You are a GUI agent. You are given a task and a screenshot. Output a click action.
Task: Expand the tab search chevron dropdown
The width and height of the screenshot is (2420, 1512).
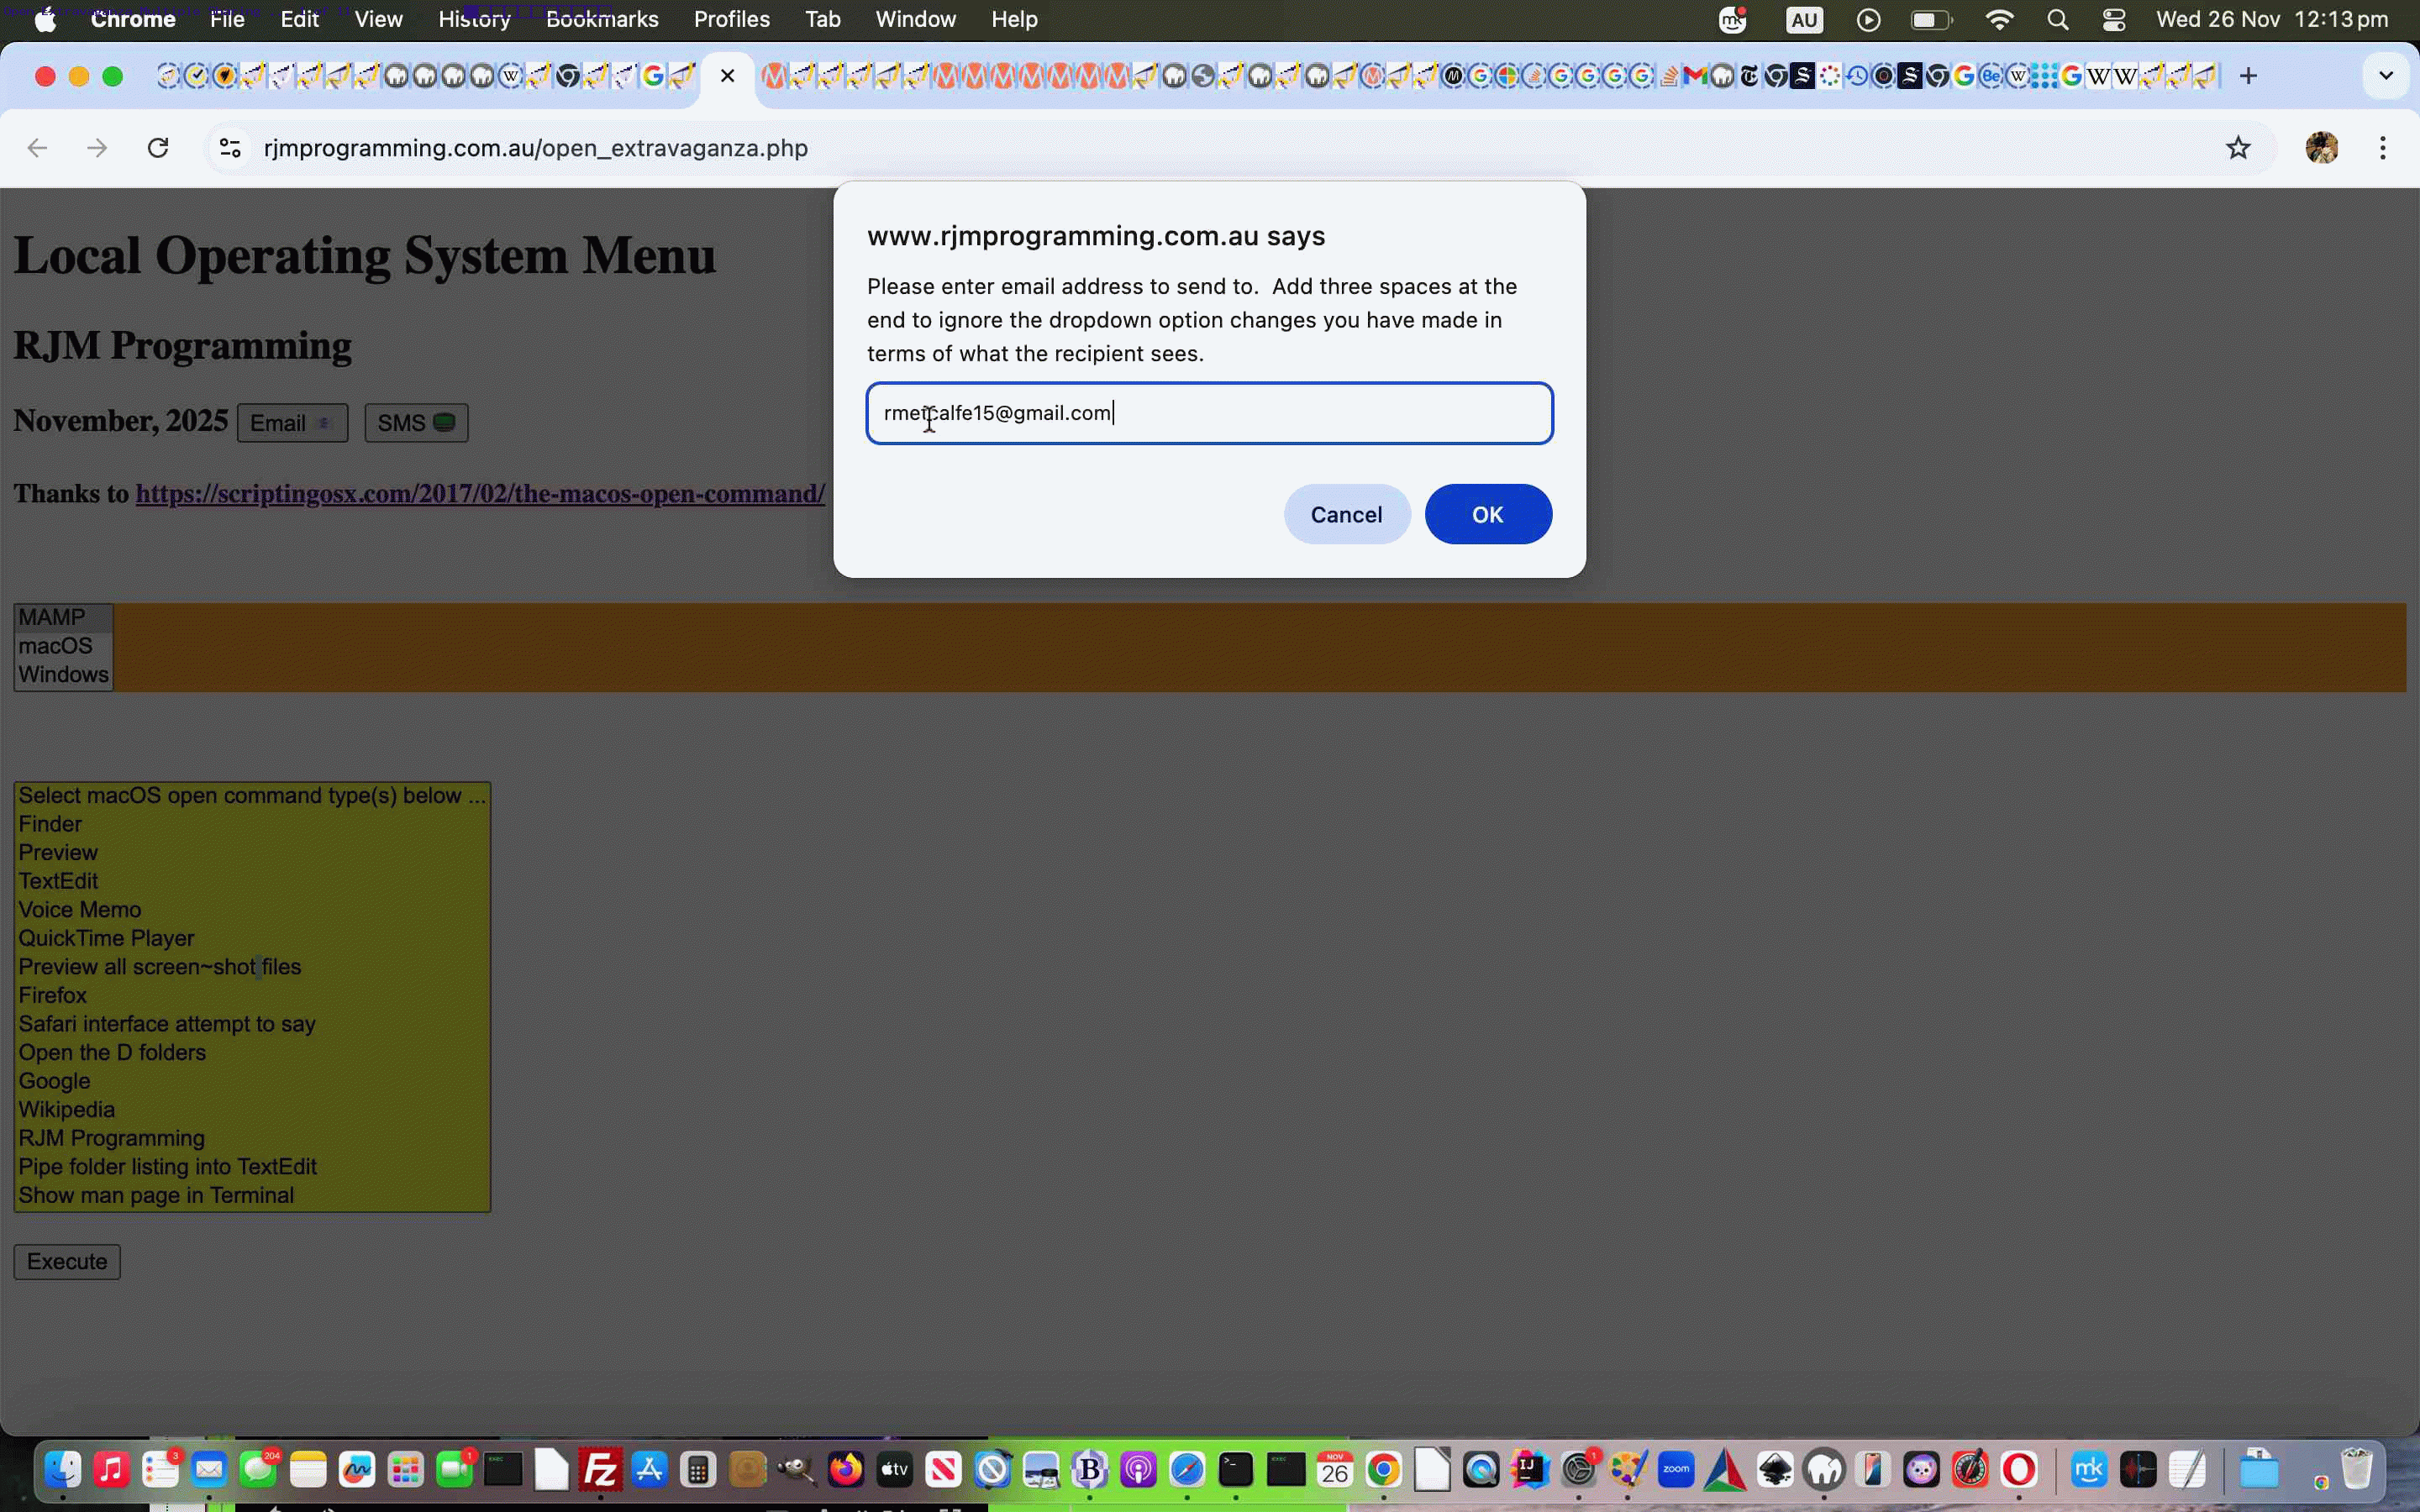click(x=2386, y=76)
